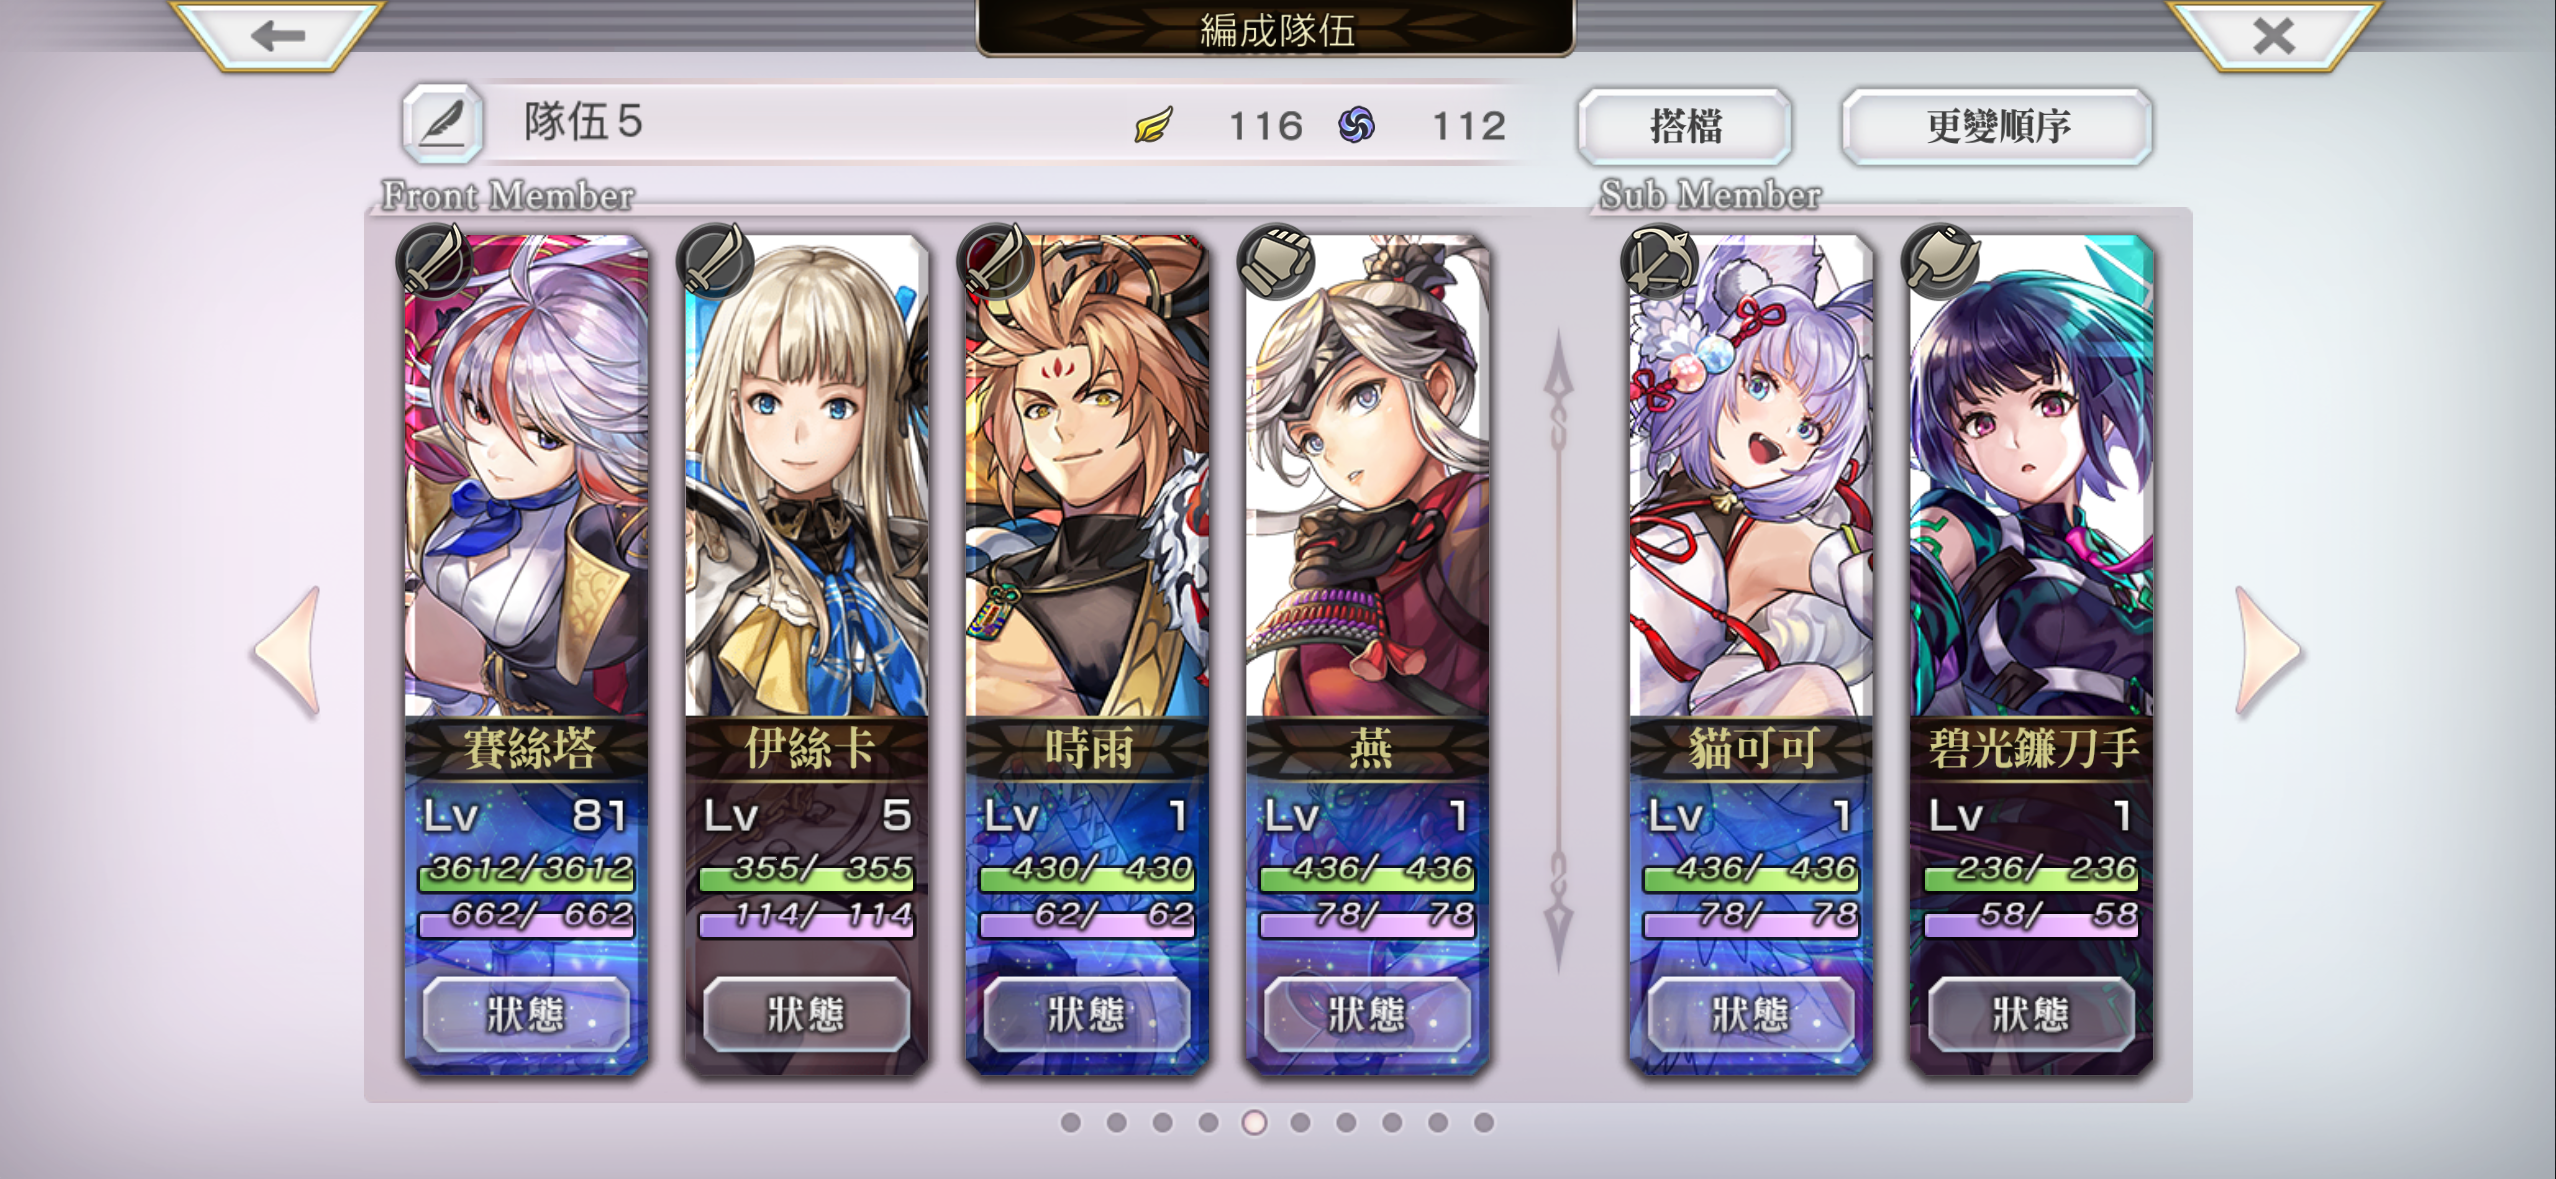The height and width of the screenshot is (1179, 2556).
Task: Select the last team page dot
Action: click(1484, 1123)
